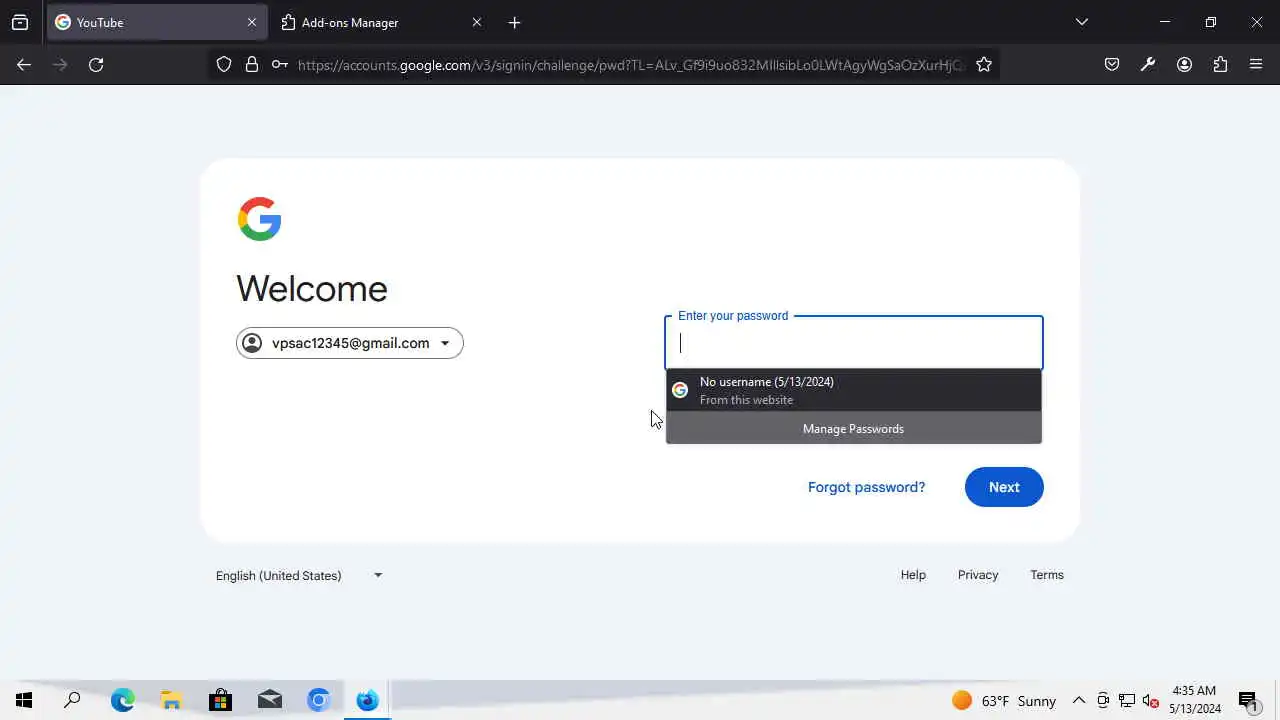Open the notification center icon
This screenshot has height=720, width=1280.
[x=1248, y=701]
